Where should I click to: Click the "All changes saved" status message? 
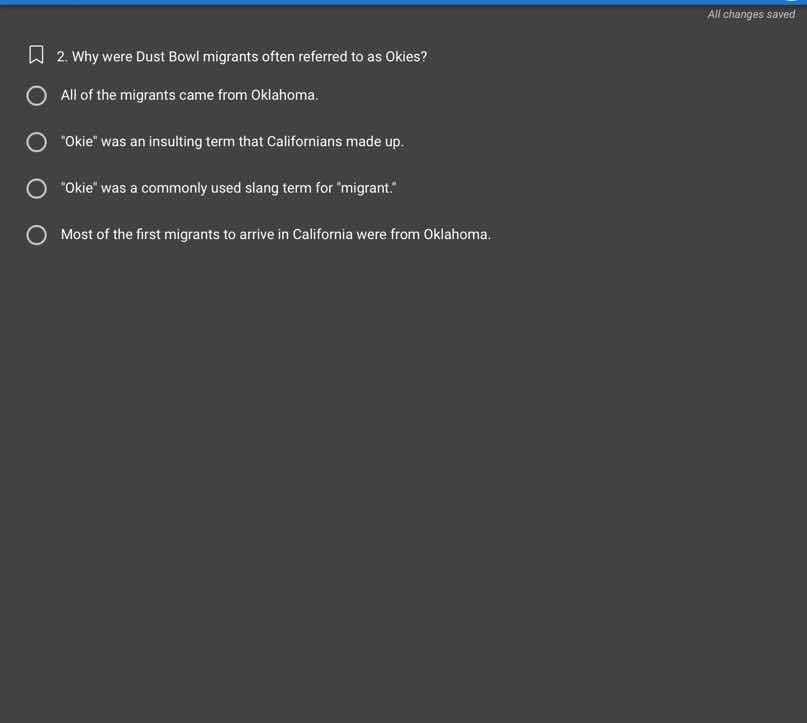751,14
